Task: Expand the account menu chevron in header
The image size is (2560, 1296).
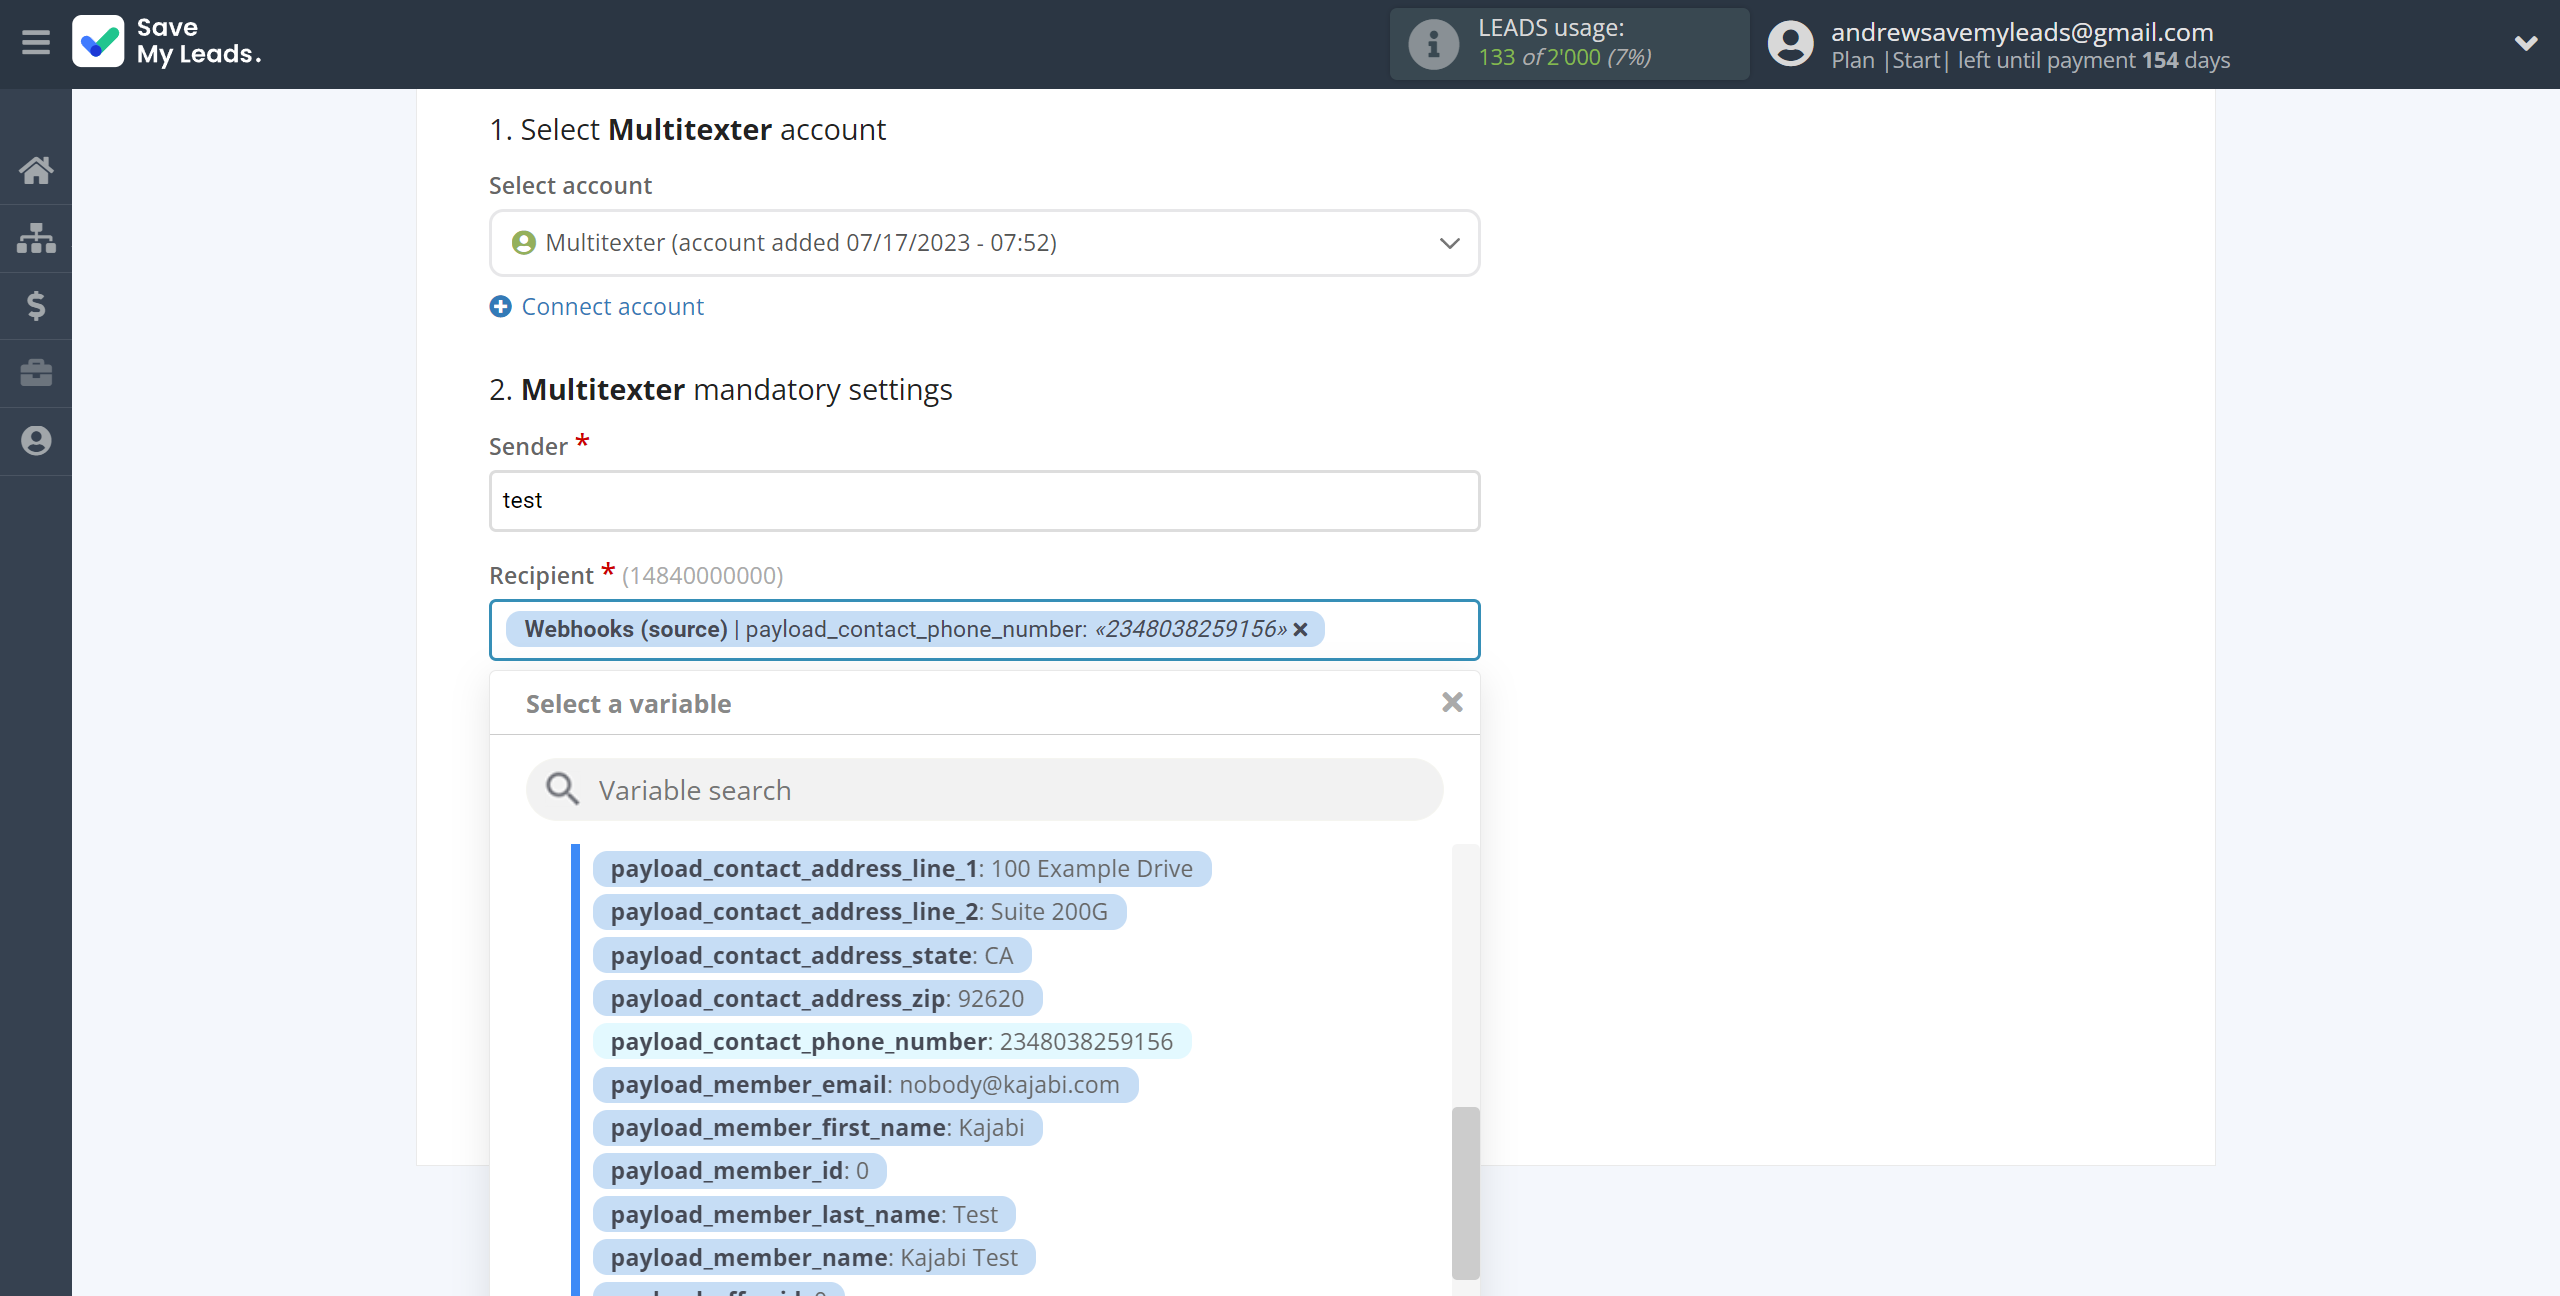Action: tap(2525, 43)
